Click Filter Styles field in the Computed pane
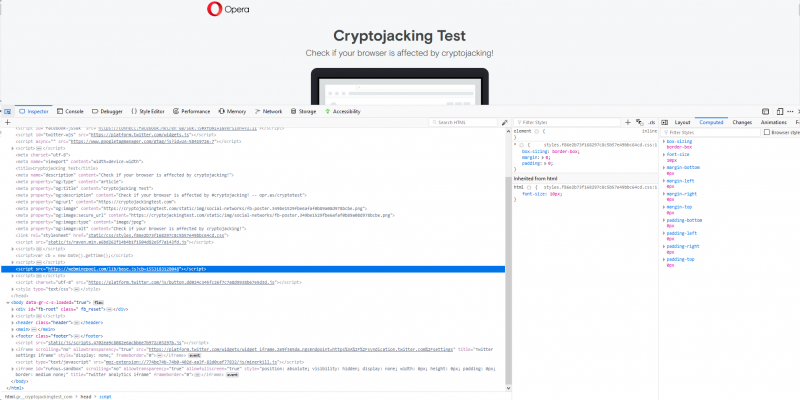The width and height of the screenshot is (800, 400). [x=711, y=132]
